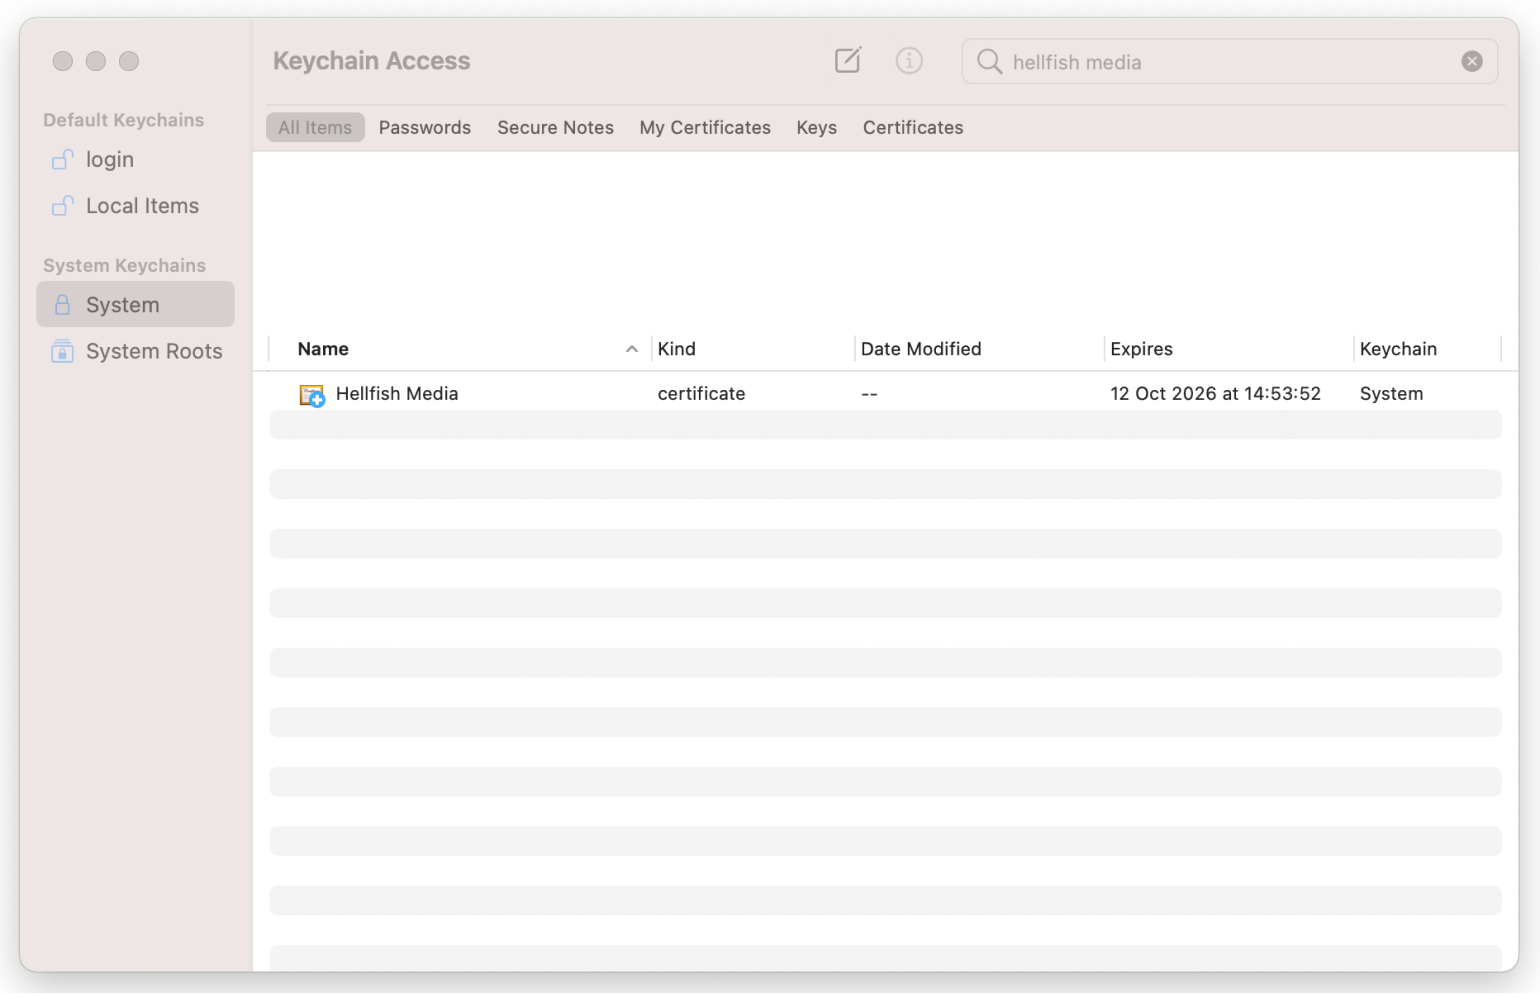Select the Secure Notes tab
The image size is (1540, 994).
tap(555, 127)
